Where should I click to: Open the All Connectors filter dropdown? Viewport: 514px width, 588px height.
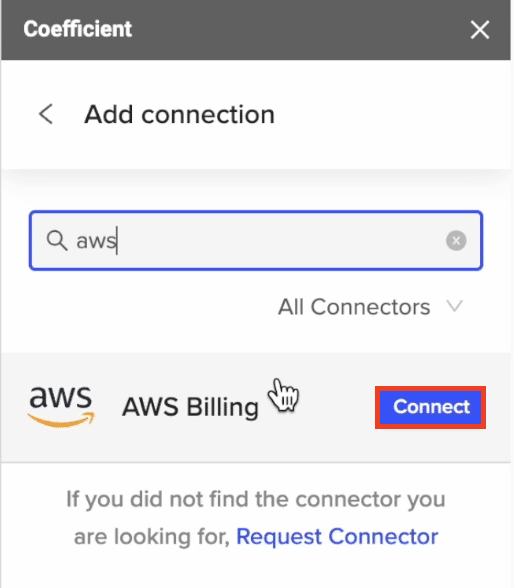(371, 307)
